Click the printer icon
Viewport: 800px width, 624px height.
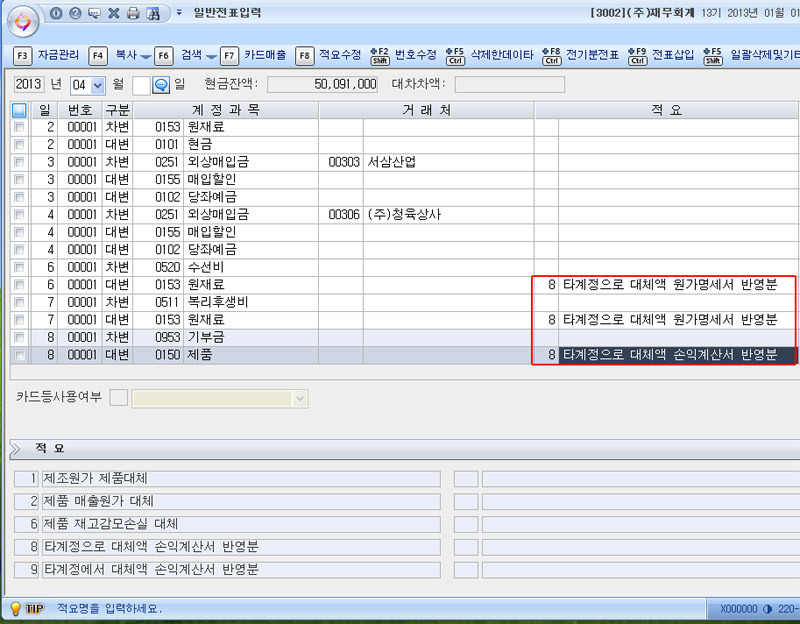(133, 13)
